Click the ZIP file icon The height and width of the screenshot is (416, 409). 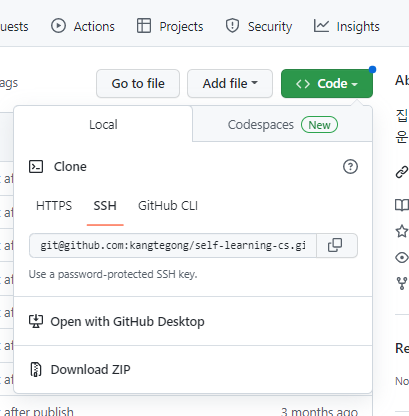tap(36, 369)
